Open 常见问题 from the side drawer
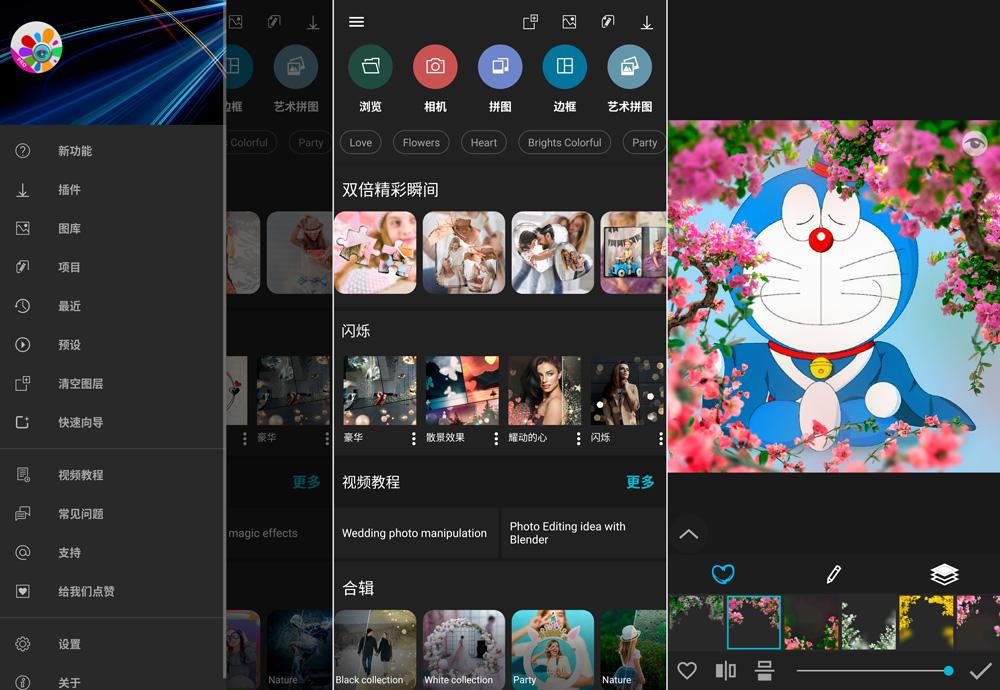 pyautogui.click(x=112, y=514)
